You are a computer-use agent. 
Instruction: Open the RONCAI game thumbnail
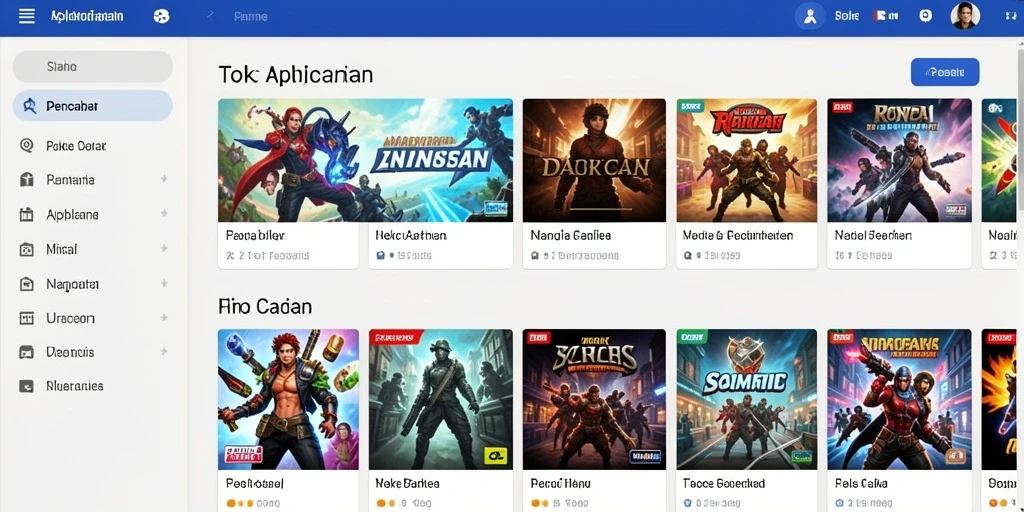[x=899, y=161]
